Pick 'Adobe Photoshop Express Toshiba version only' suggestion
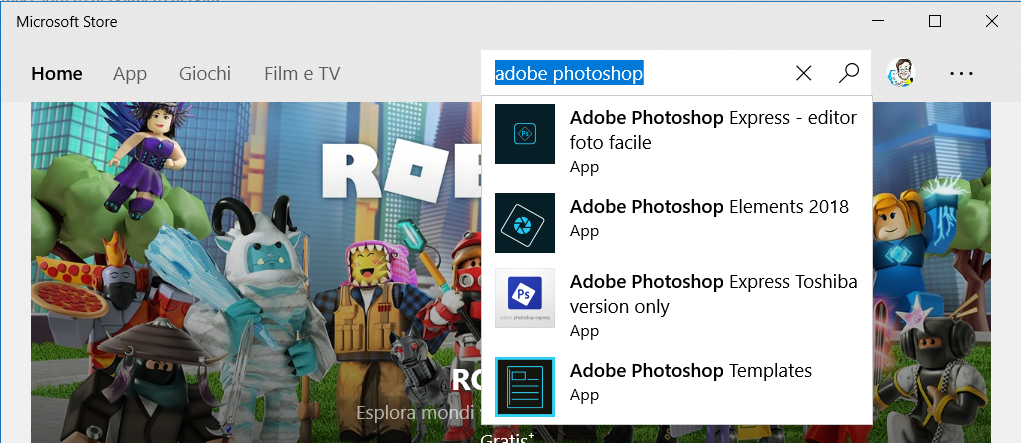The image size is (1021, 443). point(712,294)
